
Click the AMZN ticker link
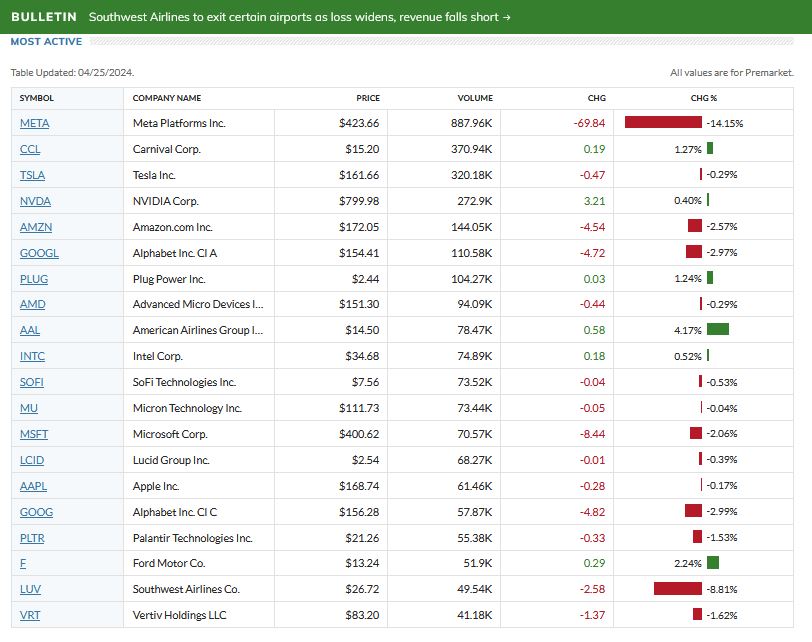click(35, 227)
